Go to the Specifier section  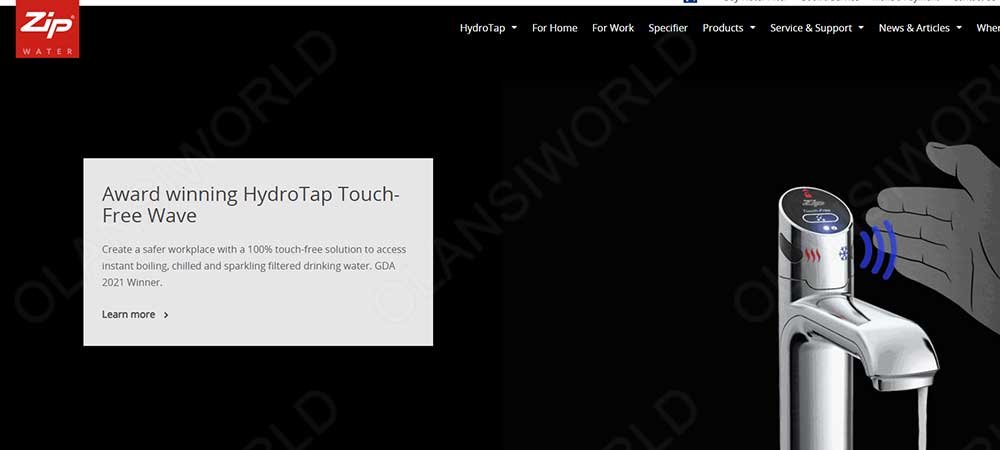(668, 28)
